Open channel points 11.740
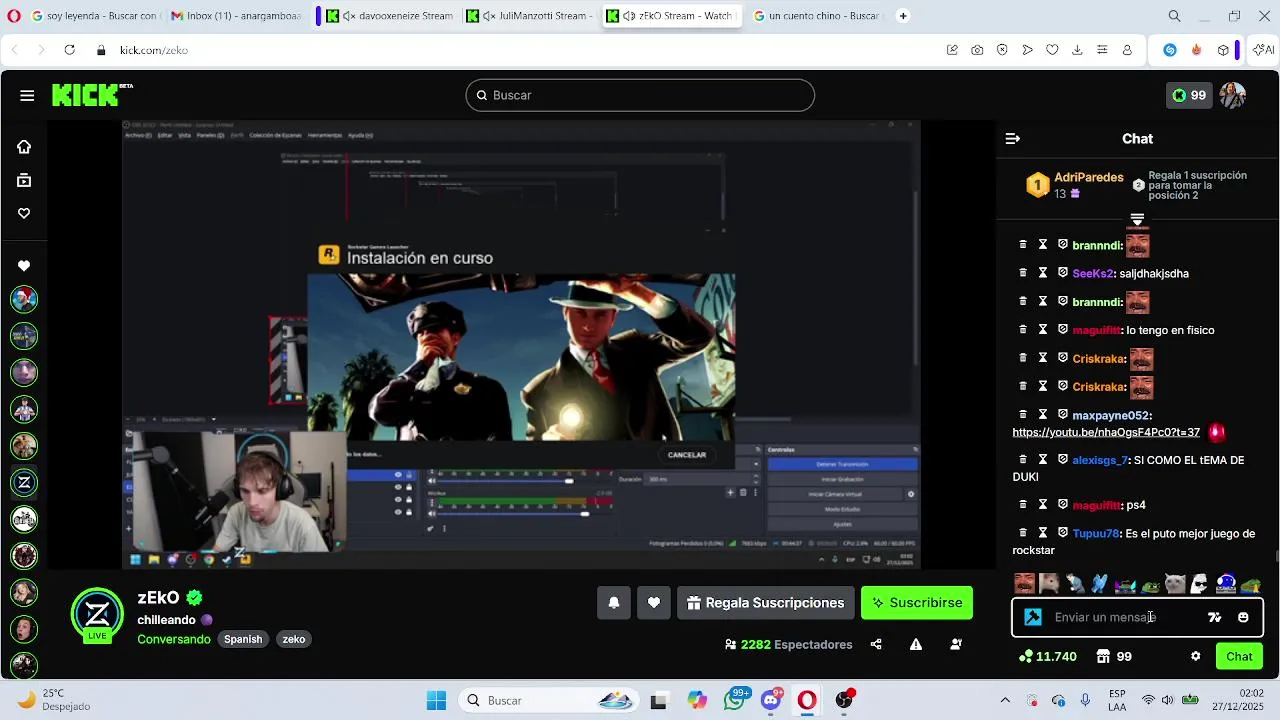This screenshot has height=720, width=1280. (1047, 657)
